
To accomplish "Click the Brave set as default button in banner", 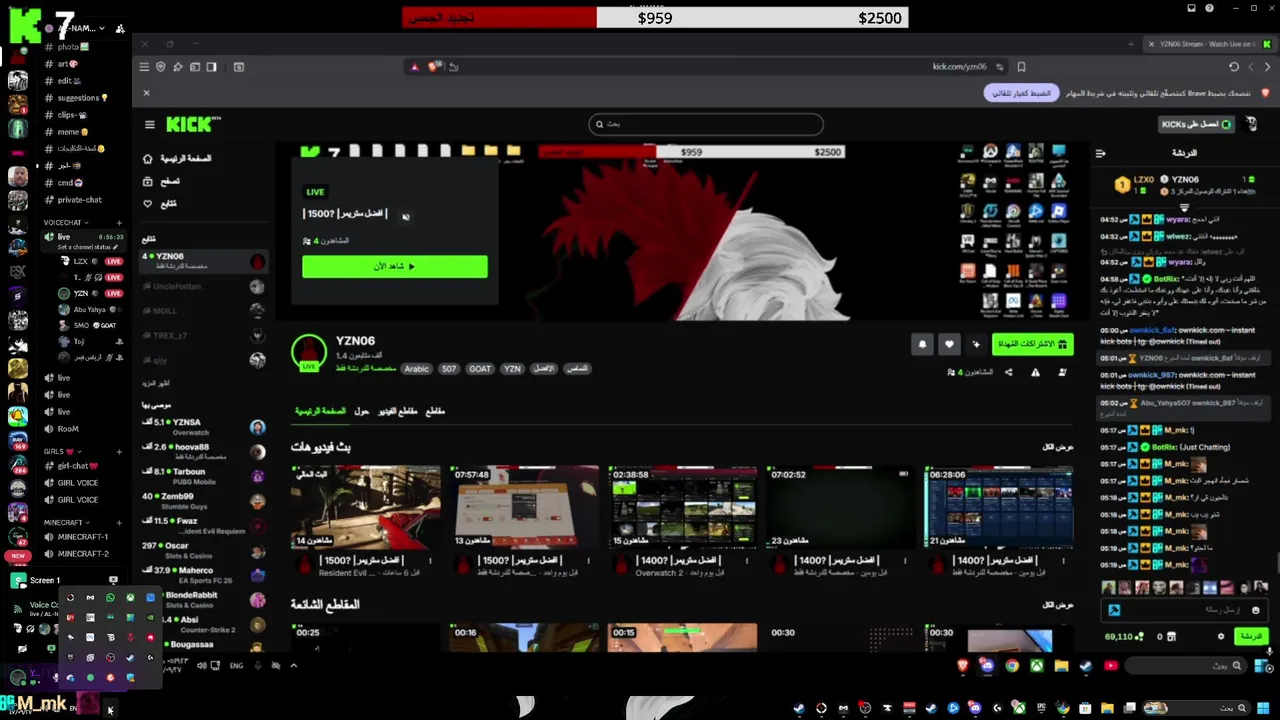I will coord(1021,93).
